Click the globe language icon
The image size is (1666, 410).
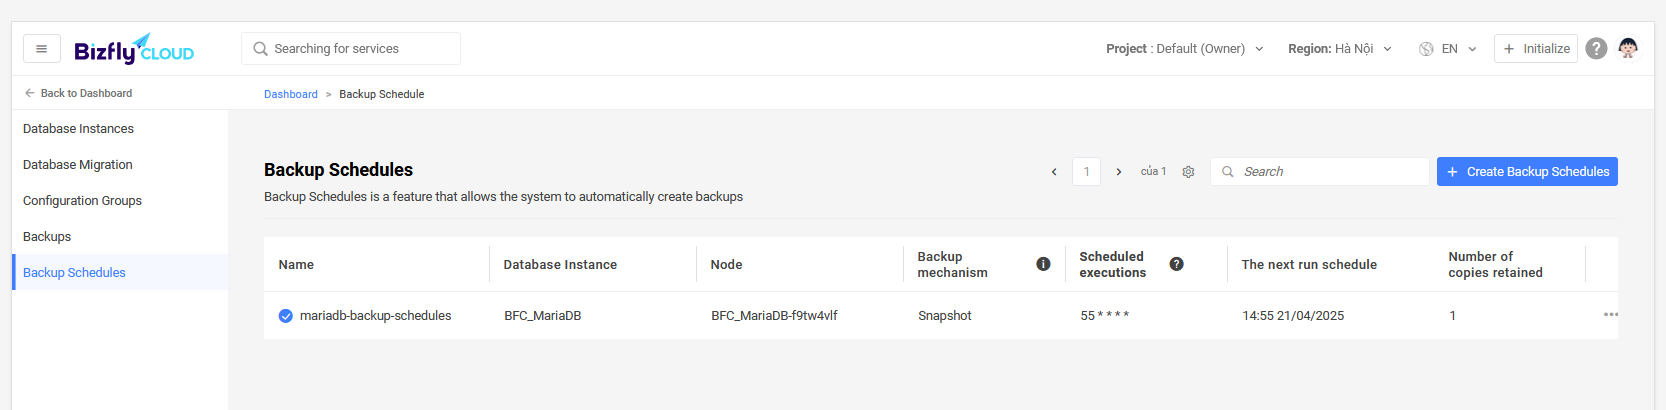pos(1426,49)
